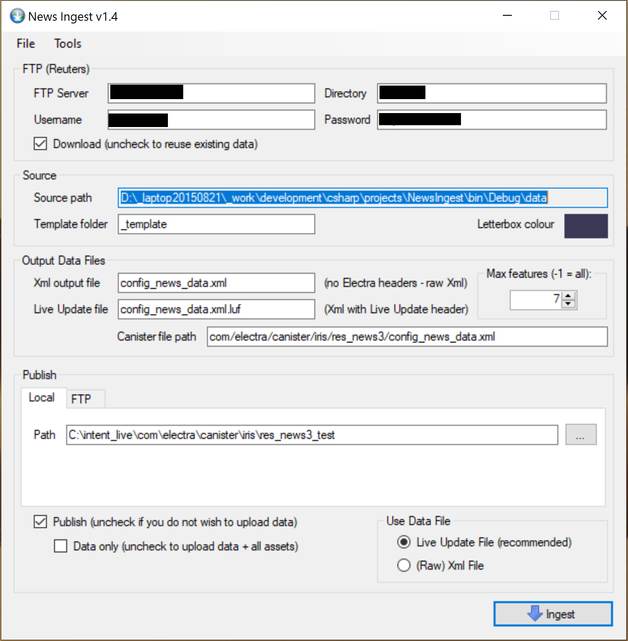Click the Xml output file field

[x=216, y=283]
